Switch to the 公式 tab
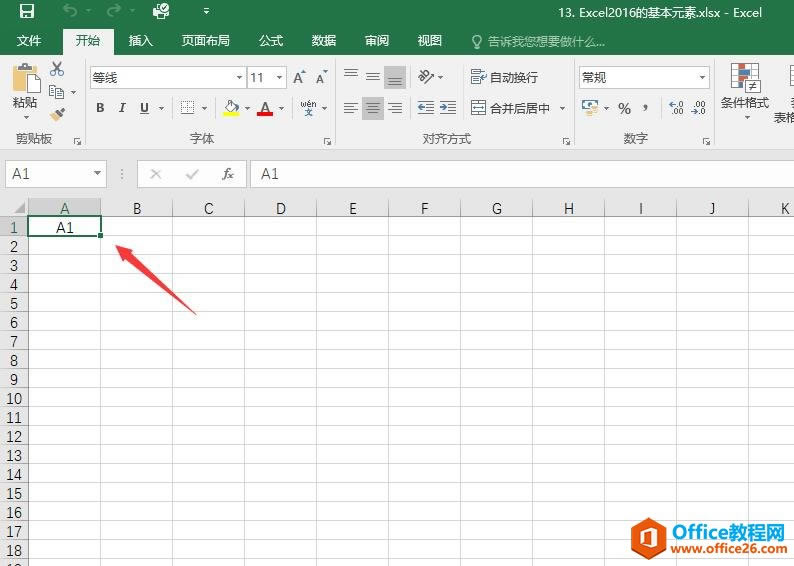Viewport: 794px width, 566px height. tap(271, 41)
